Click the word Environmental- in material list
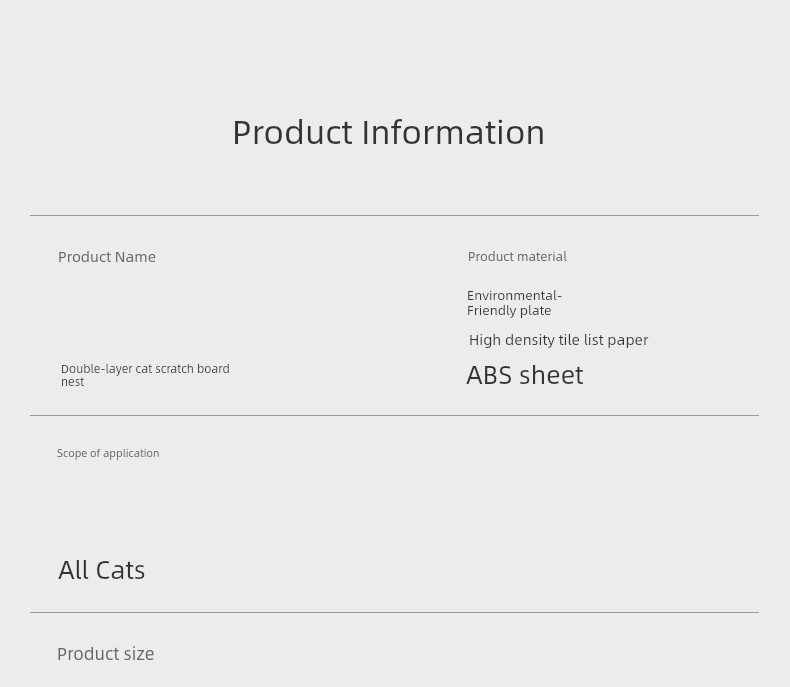The width and height of the screenshot is (790, 687). click(x=514, y=295)
